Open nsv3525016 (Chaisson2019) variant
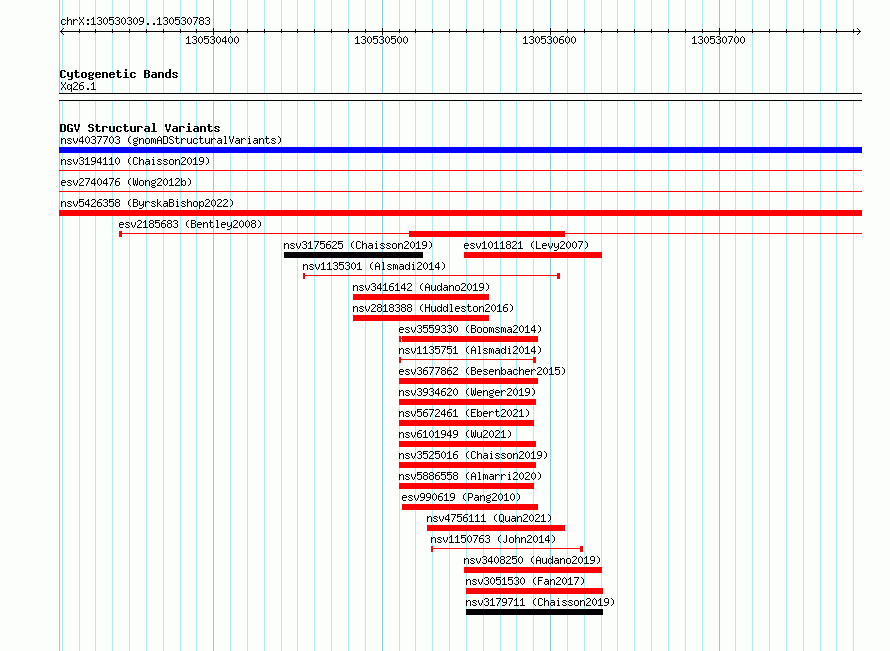Screen dimensions: 890x651 coord(473,455)
